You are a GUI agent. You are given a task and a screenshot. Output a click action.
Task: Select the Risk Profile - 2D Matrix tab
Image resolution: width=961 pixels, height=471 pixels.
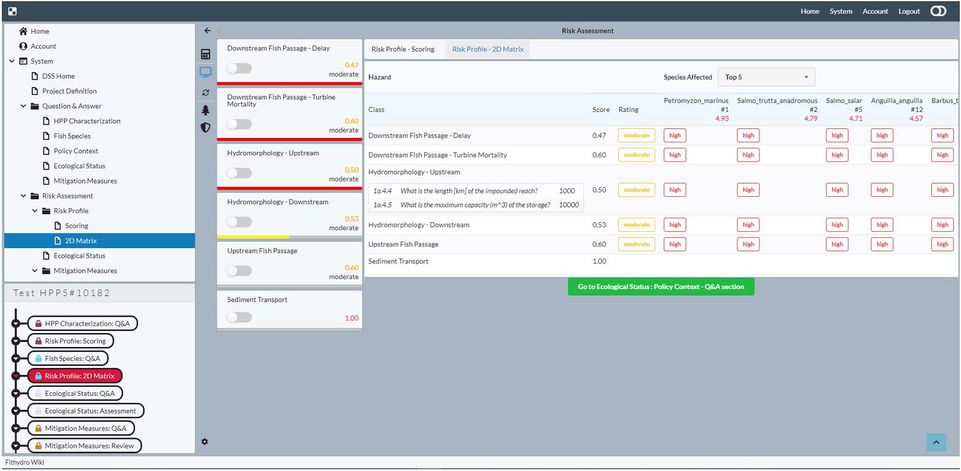(488, 49)
